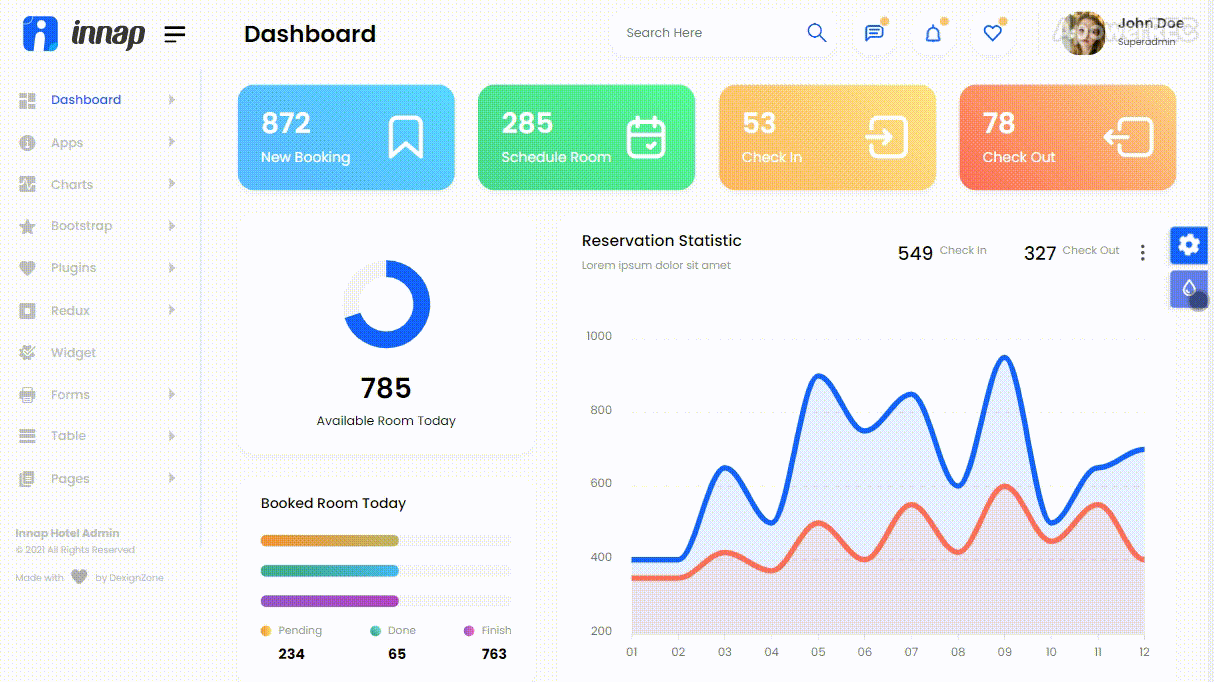Open the water drop theme icon

coord(1188,289)
